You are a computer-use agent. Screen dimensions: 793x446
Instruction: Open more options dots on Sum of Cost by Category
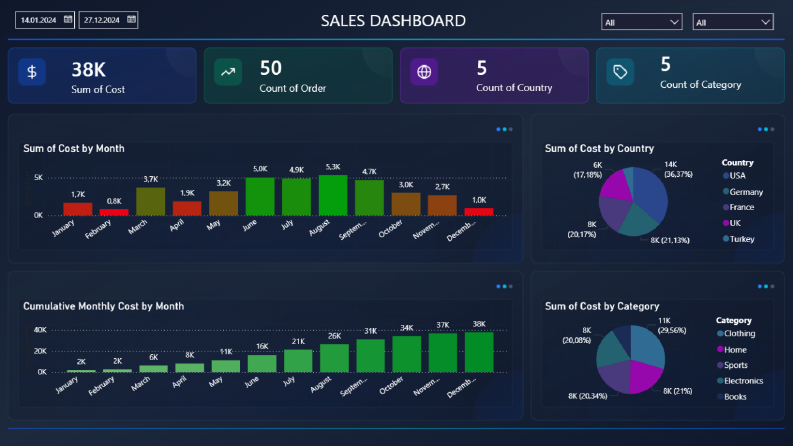766,287
